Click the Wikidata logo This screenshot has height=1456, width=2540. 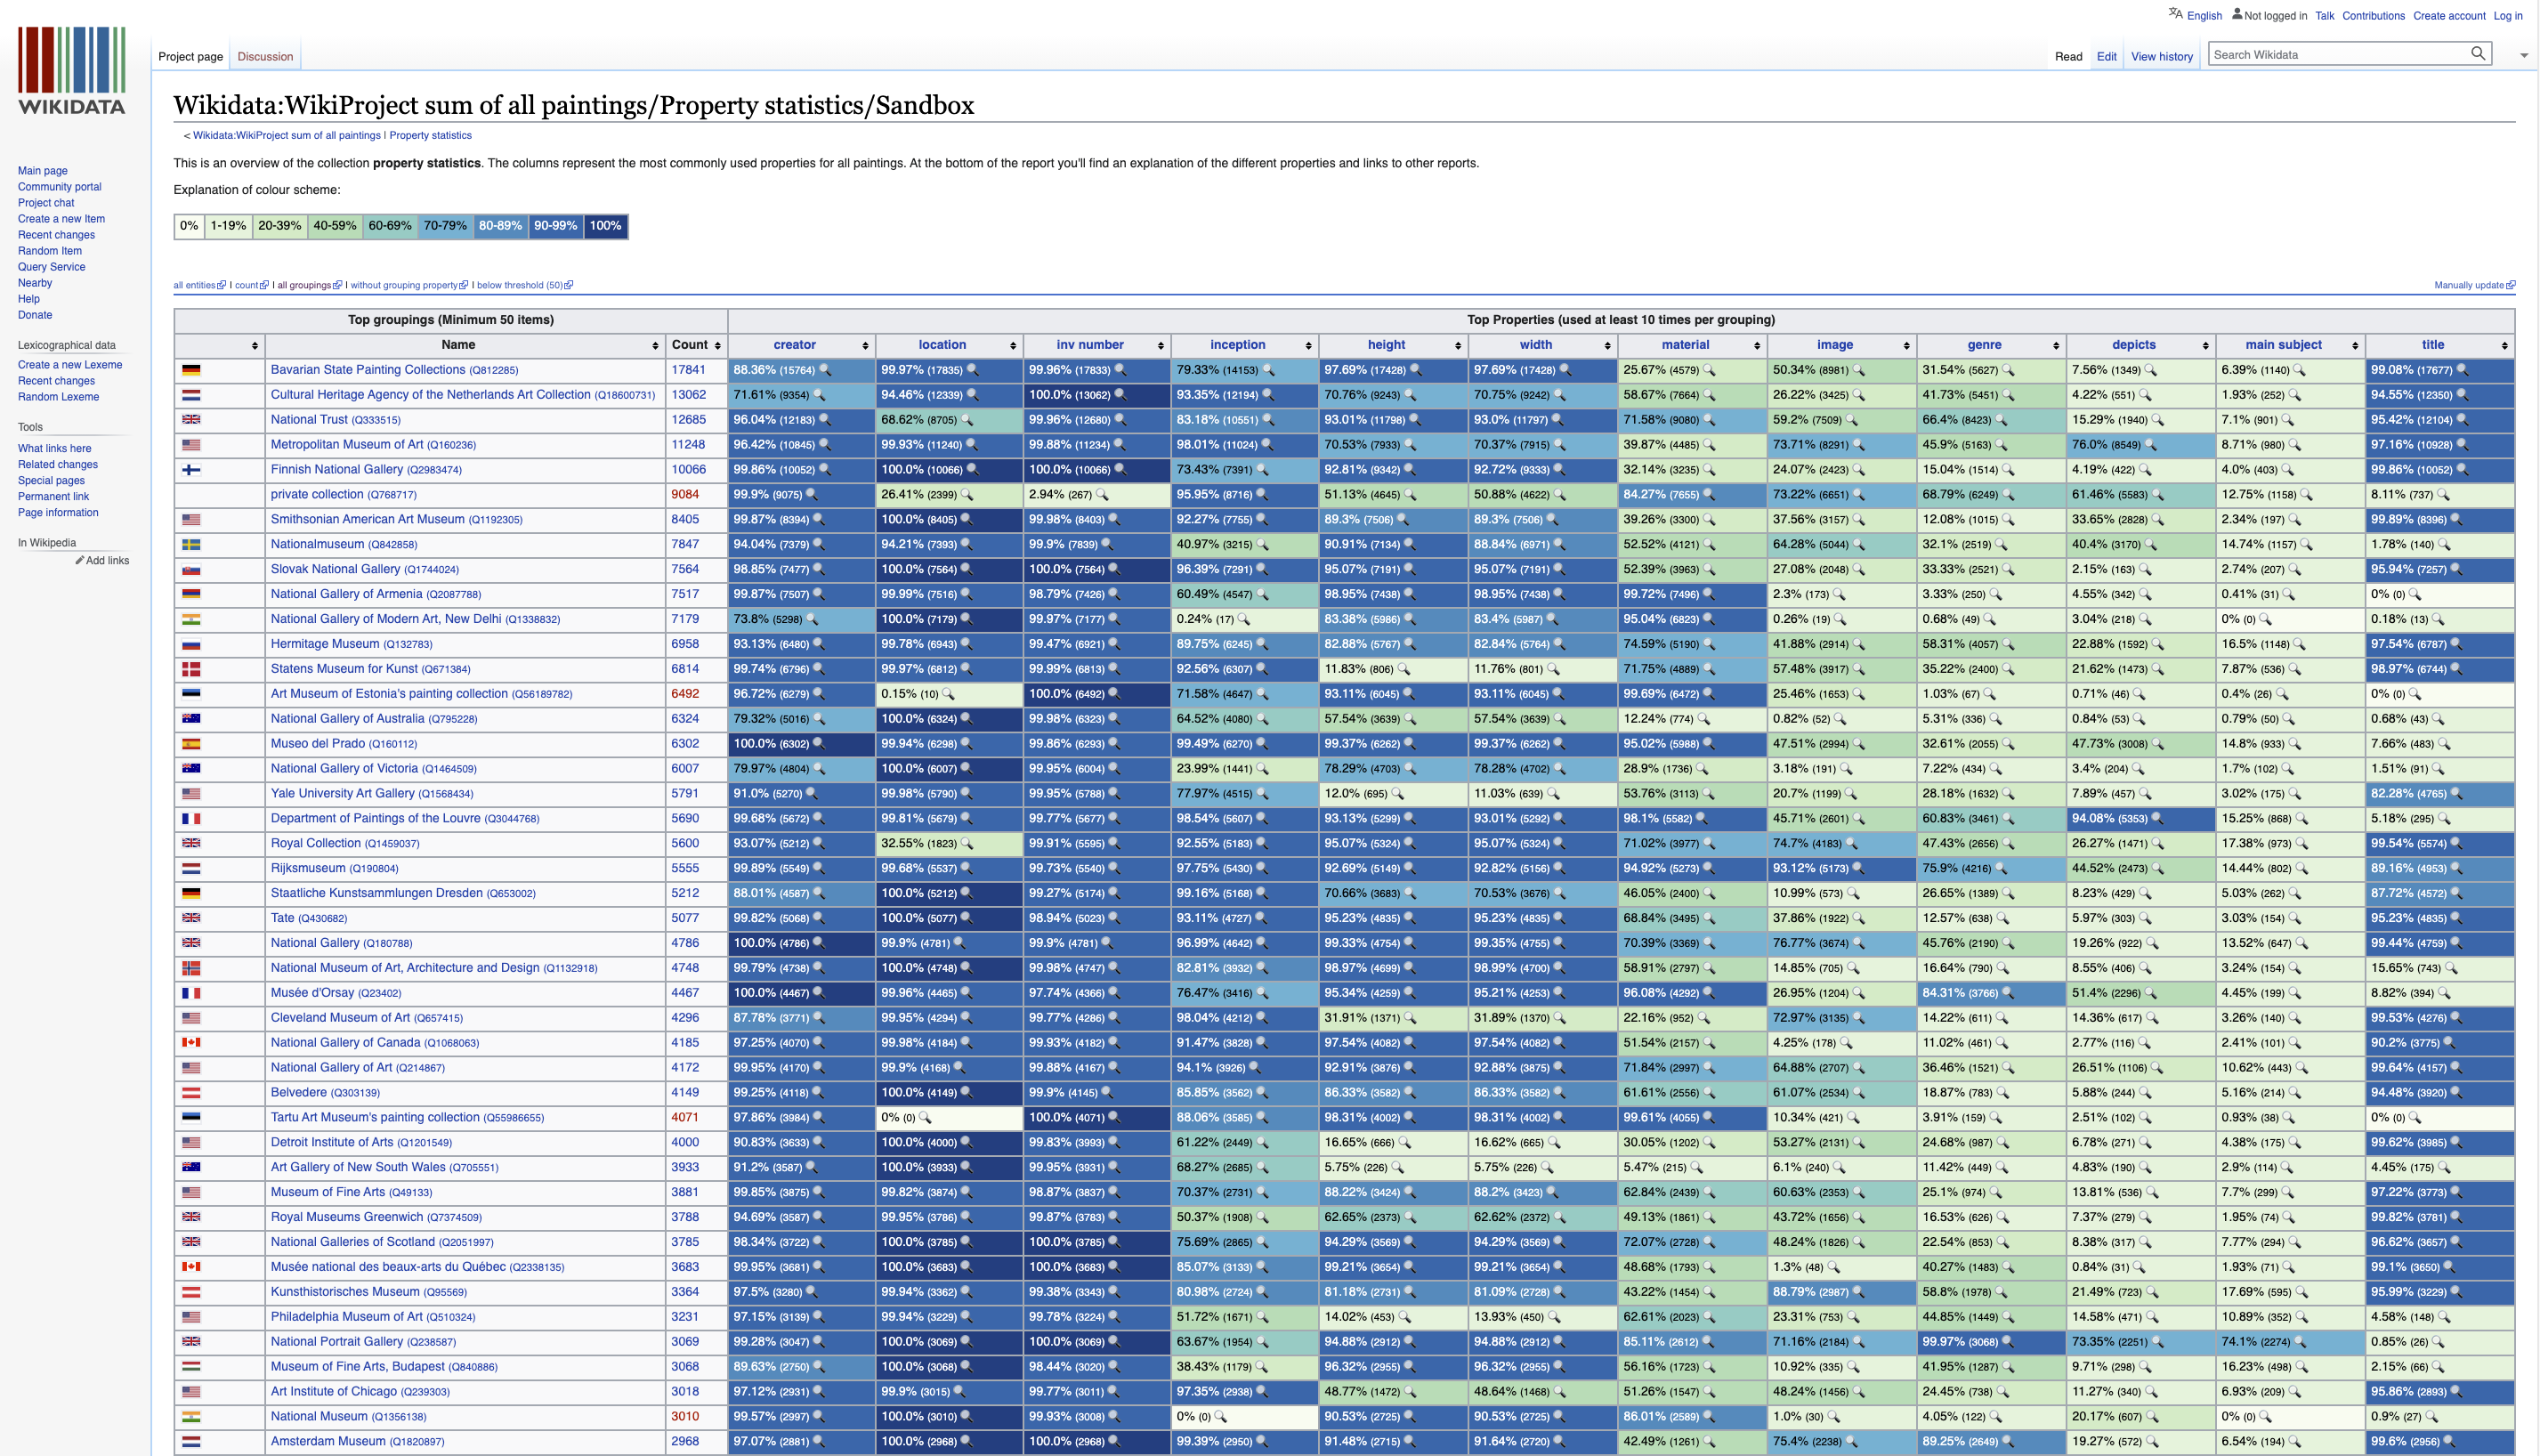pyautogui.click(x=72, y=71)
